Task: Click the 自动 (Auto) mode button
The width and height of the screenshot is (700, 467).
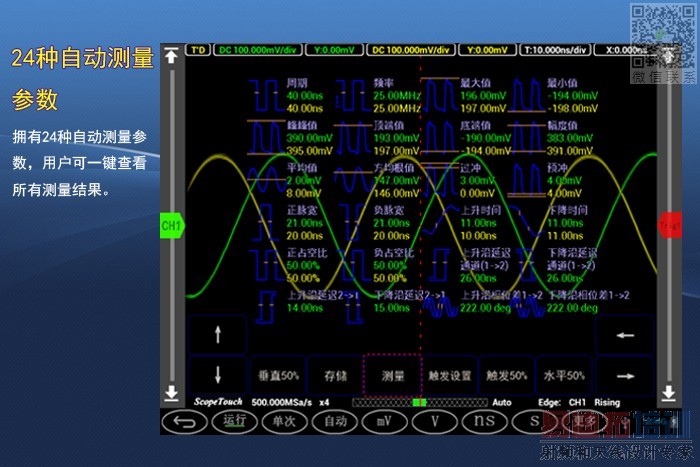Action: click(335, 421)
